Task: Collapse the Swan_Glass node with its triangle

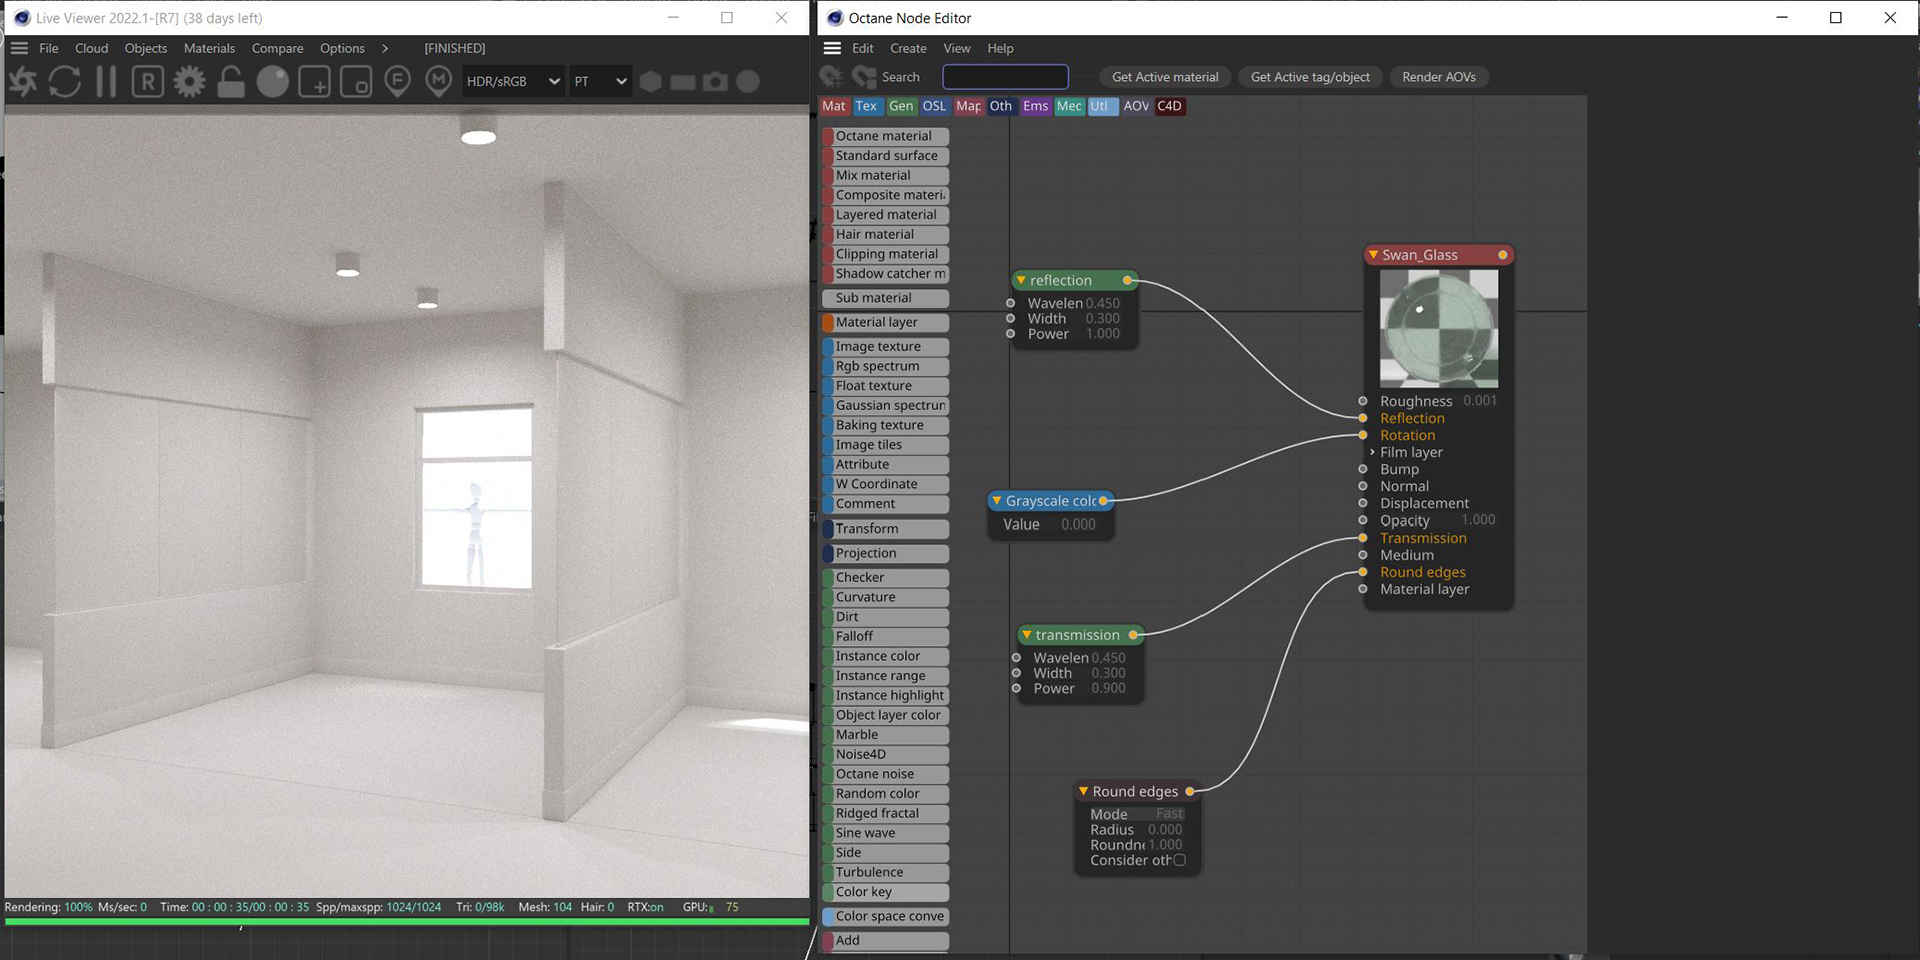Action: 1373,255
